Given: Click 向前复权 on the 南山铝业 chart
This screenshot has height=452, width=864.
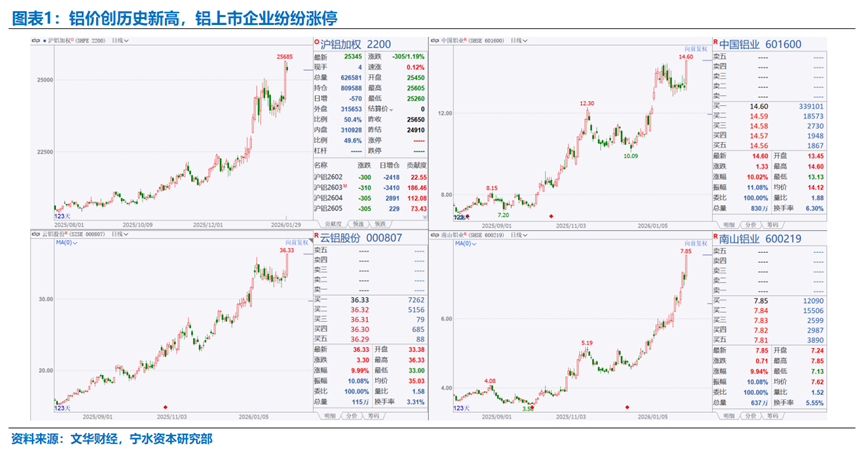Looking at the screenshot, I should [x=695, y=244].
